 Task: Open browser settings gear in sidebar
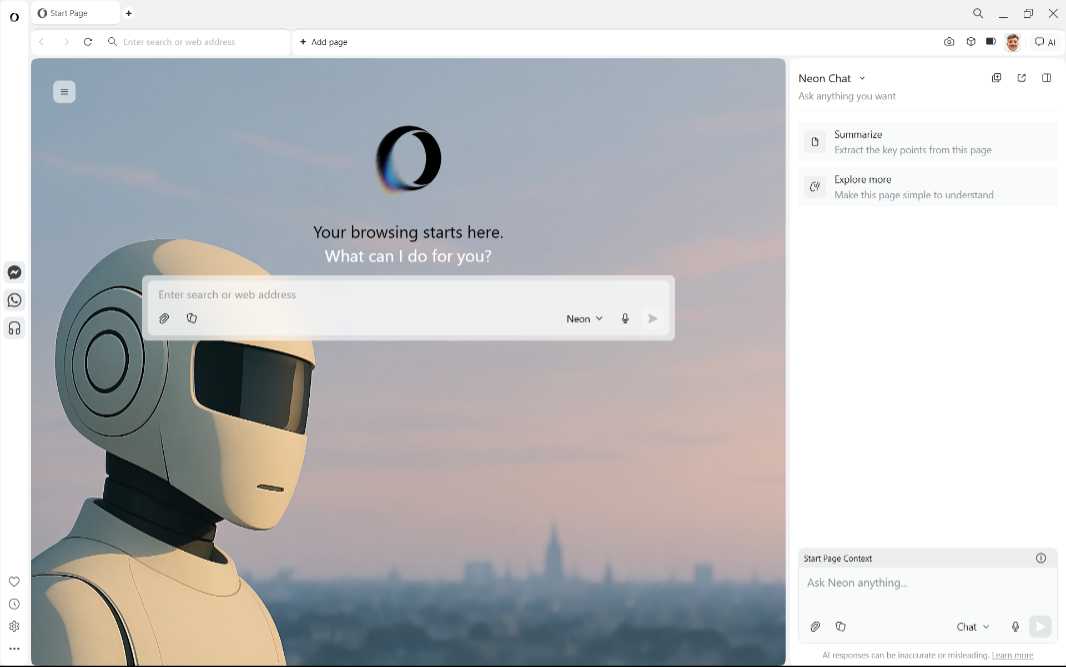point(14,627)
